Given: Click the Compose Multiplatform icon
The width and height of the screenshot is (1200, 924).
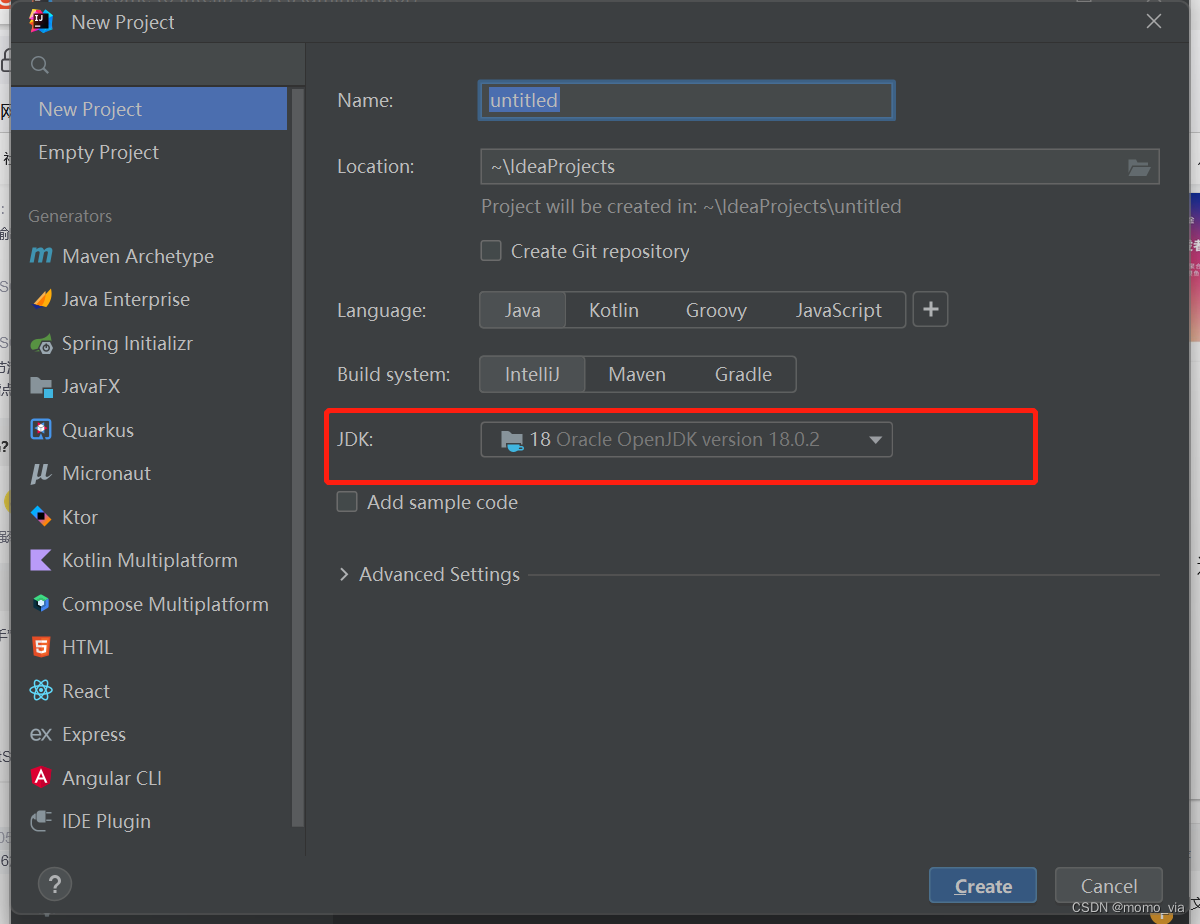Looking at the screenshot, I should click(41, 604).
